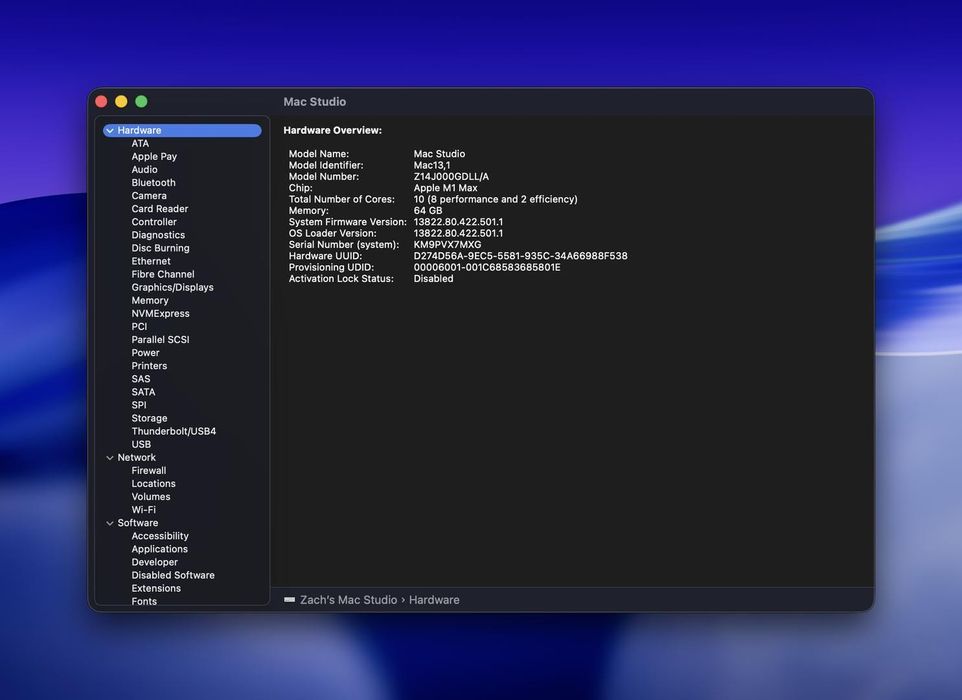Open the Disabled Software entry
Viewport: 962px width, 700px height.
[173, 575]
